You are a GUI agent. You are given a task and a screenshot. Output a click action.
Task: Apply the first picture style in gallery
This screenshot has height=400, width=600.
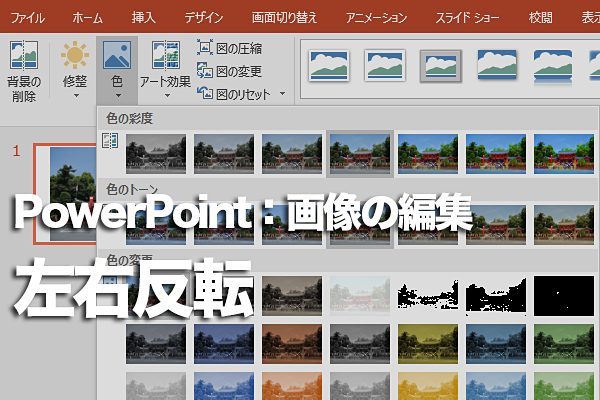[329, 66]
